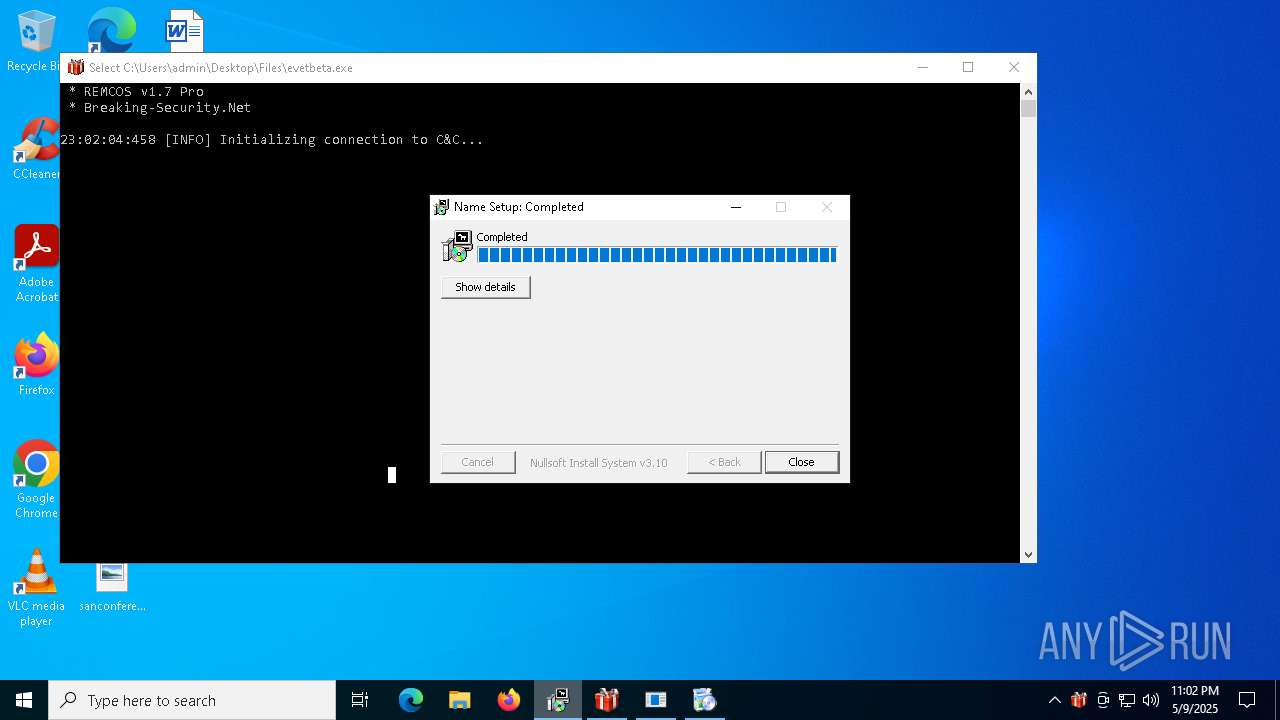
Task: Select the sanconfere... image file on the desktop
Action: 112,587
